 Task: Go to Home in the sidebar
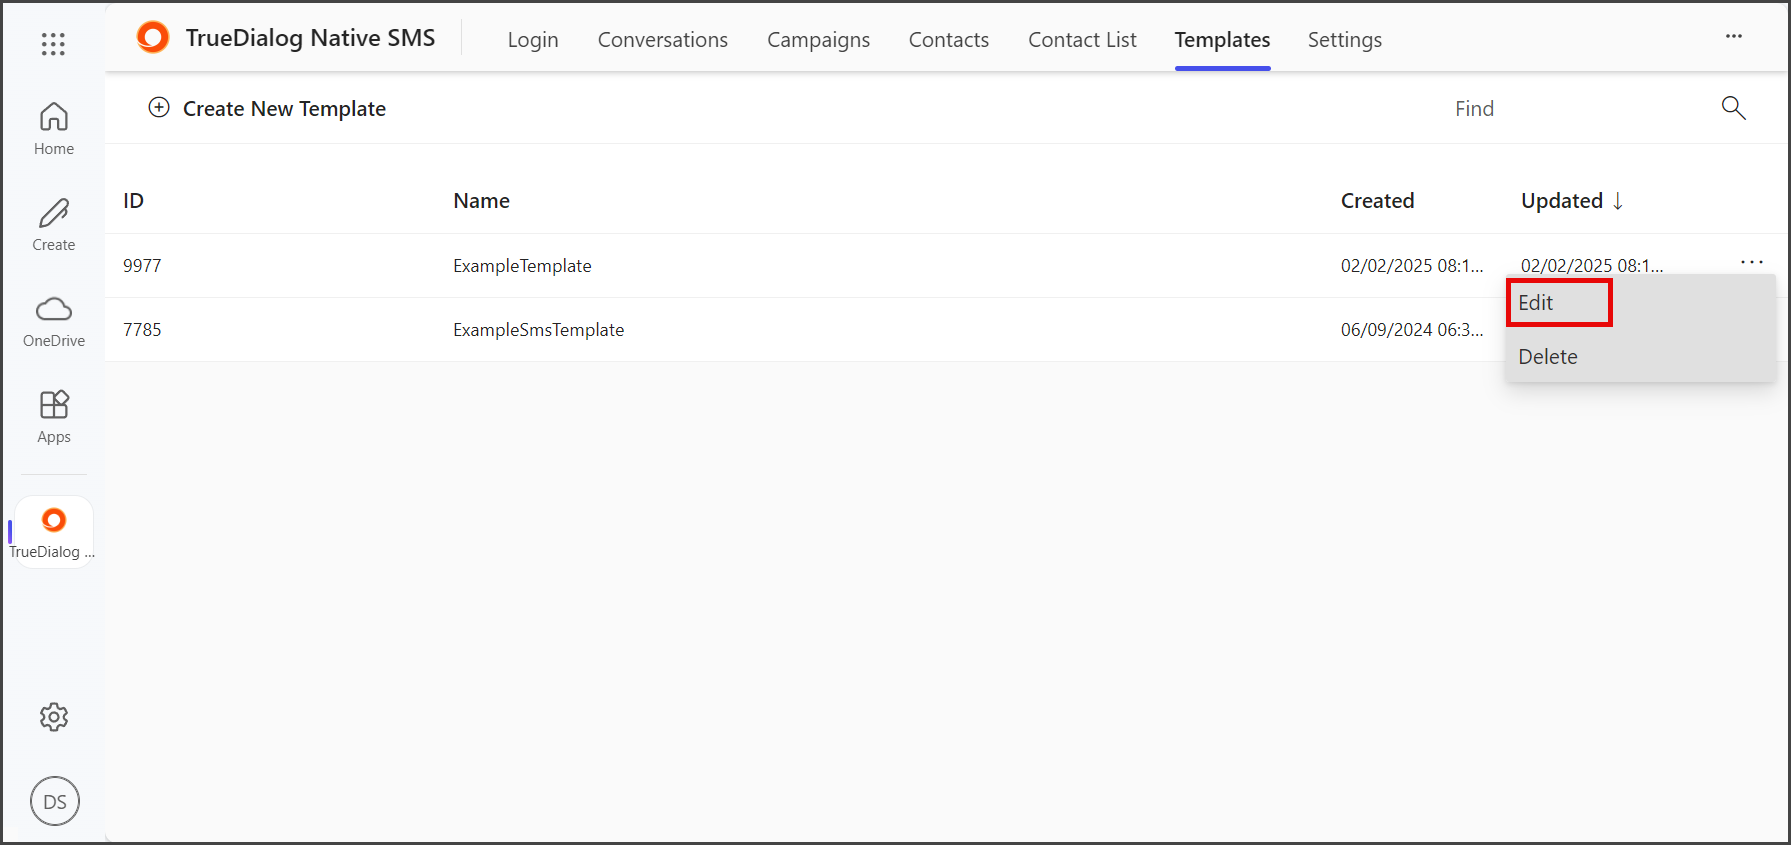pyautogui.click(x=54, y=129)
